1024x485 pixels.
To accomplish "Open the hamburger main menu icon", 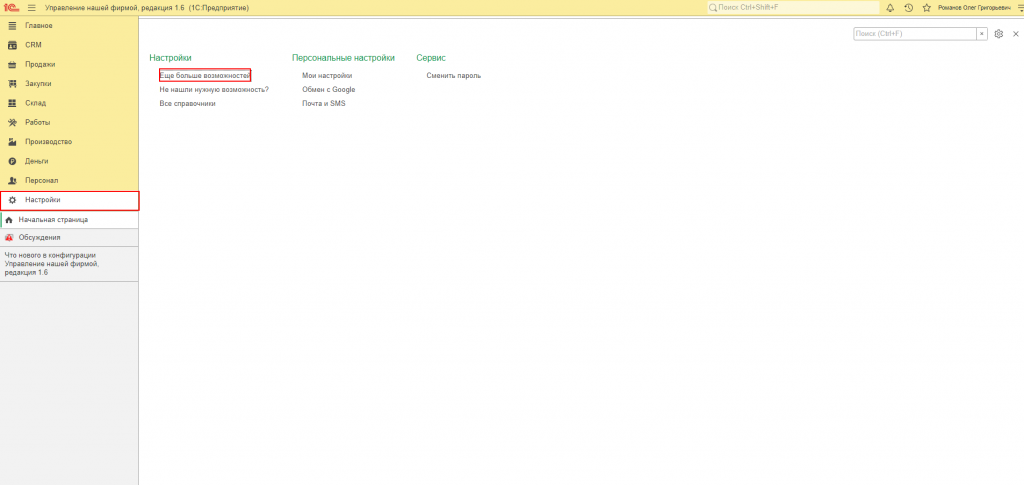I will click(31, 7).
